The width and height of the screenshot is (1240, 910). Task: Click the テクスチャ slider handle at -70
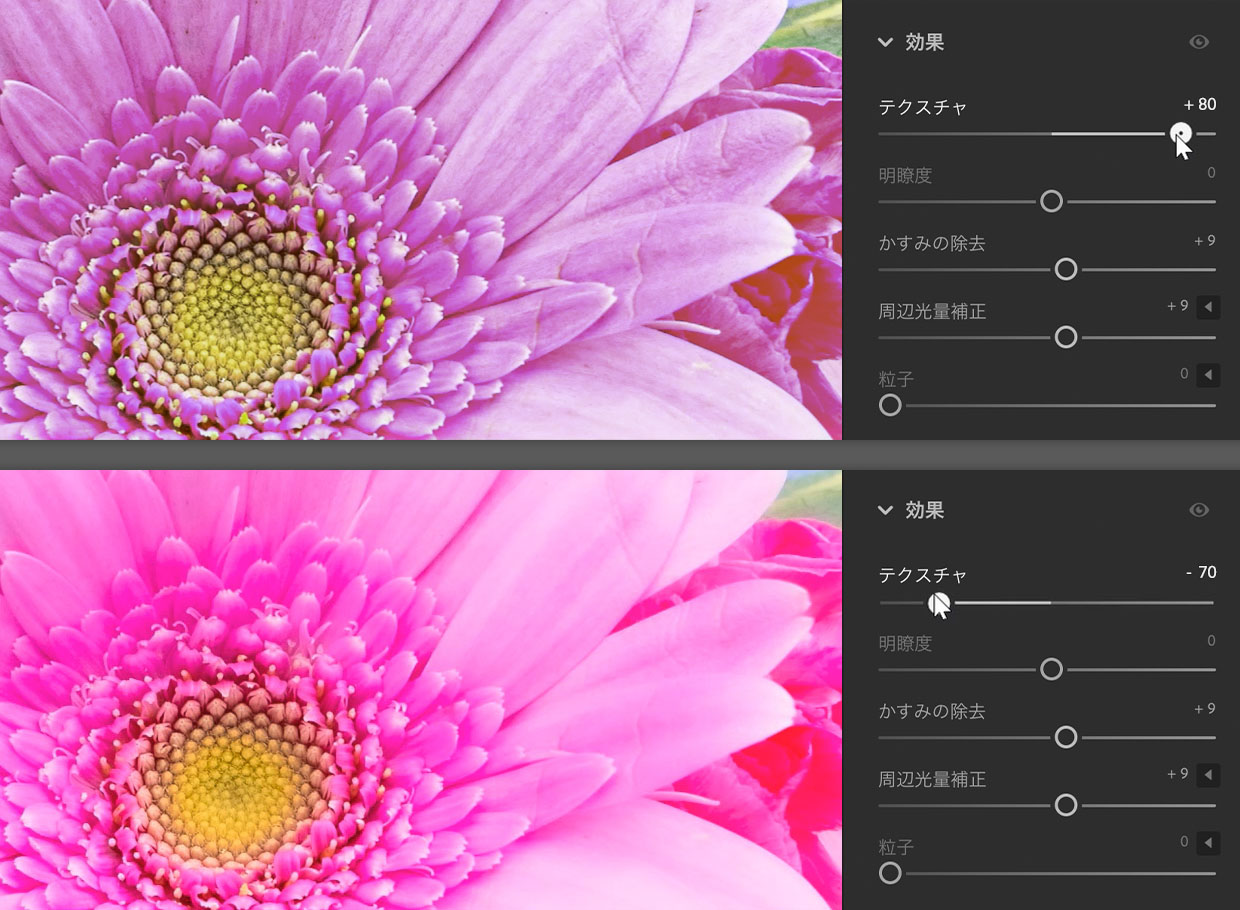coord(937,602)
